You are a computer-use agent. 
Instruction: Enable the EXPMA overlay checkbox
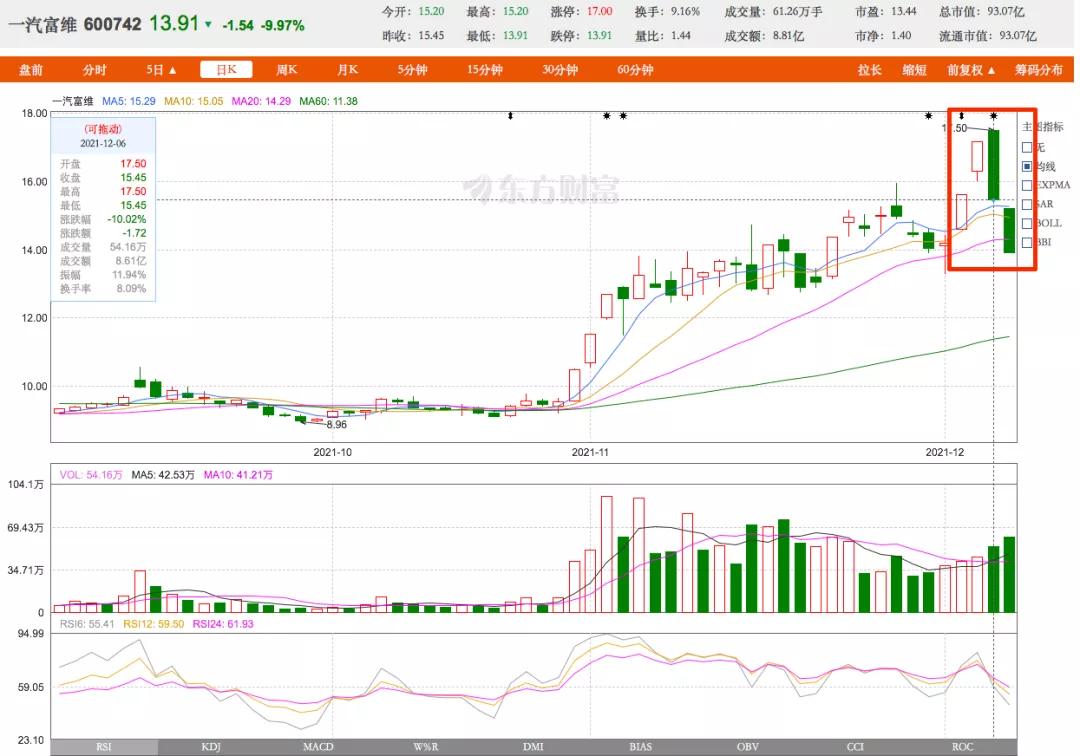coord(1027,185)
